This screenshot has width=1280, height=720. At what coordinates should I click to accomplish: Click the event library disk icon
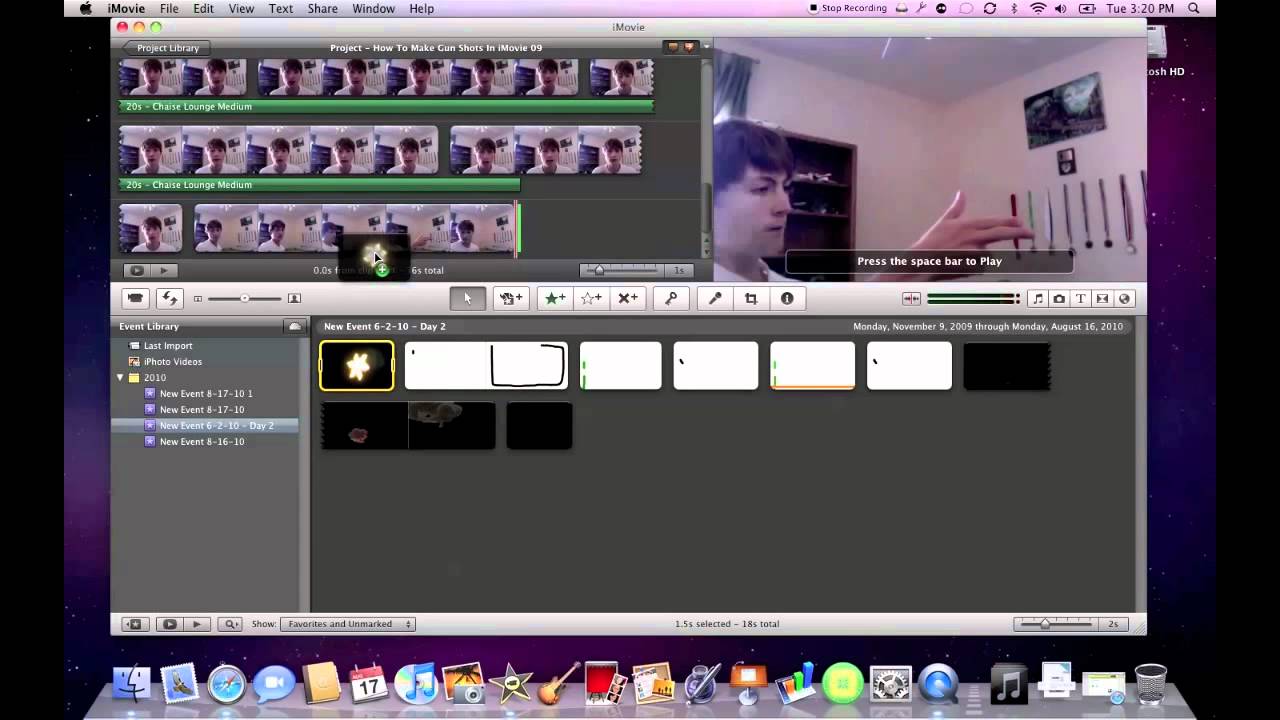pos(294,326)
